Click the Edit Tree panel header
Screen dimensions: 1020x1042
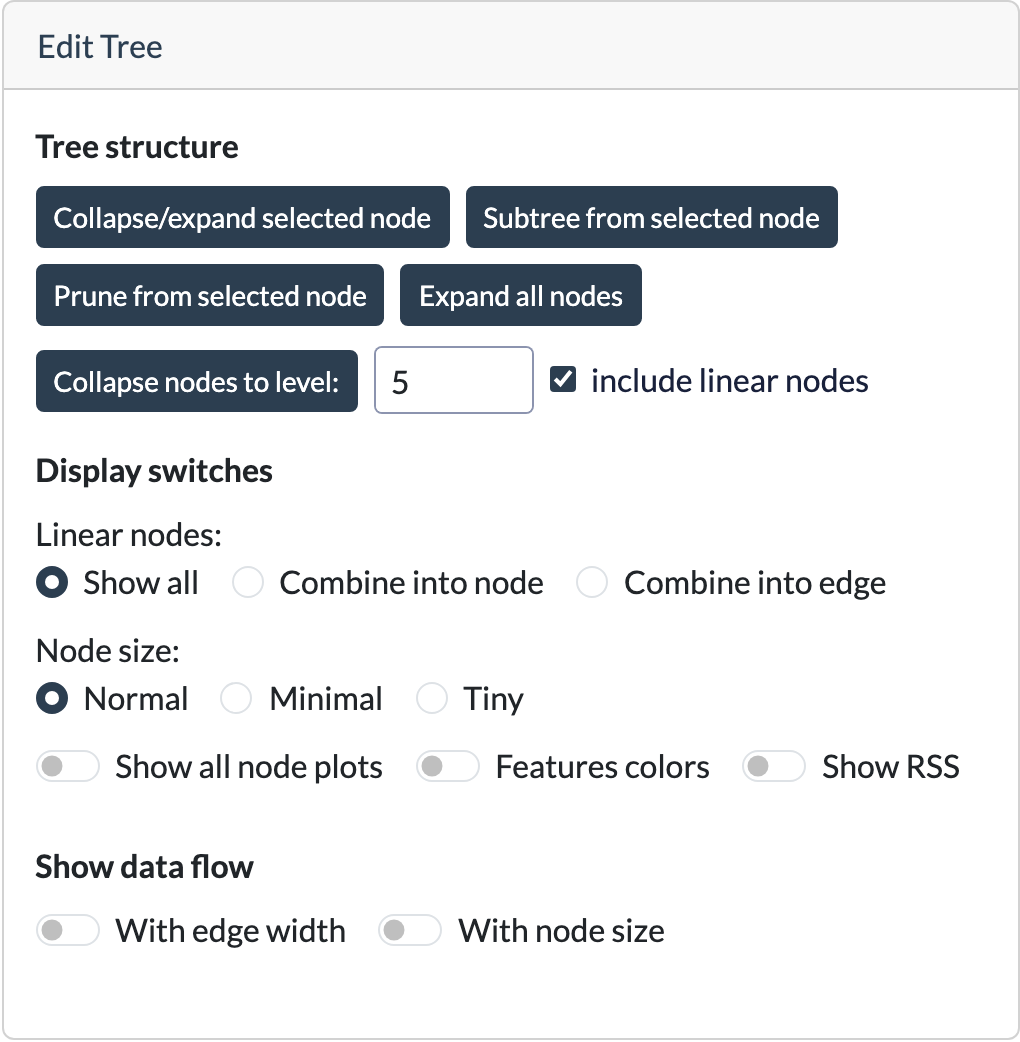510,47
